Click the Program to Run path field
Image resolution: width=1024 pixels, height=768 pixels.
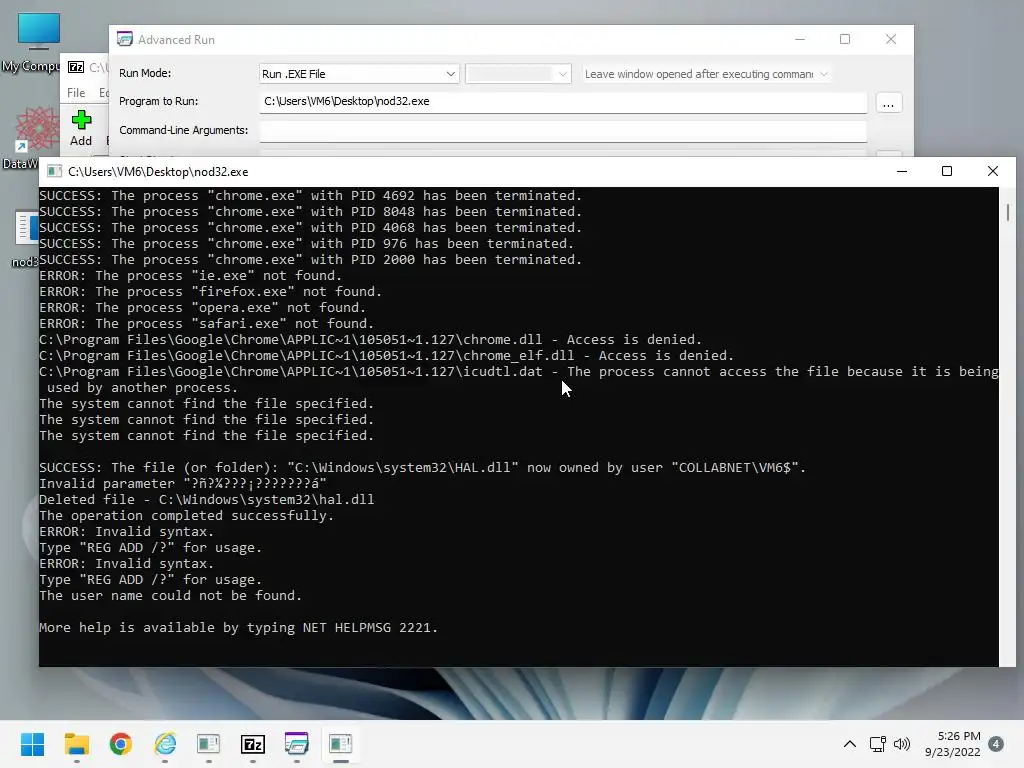coord(563,101)
